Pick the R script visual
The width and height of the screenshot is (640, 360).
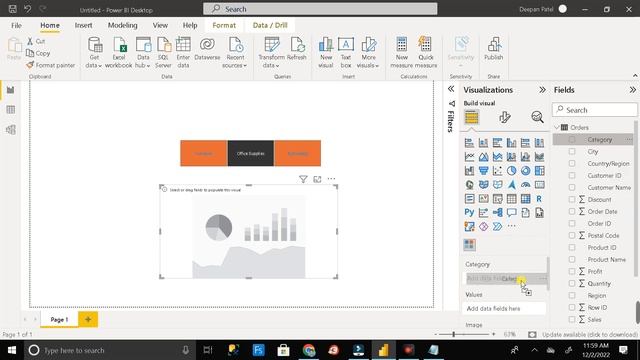540,199
